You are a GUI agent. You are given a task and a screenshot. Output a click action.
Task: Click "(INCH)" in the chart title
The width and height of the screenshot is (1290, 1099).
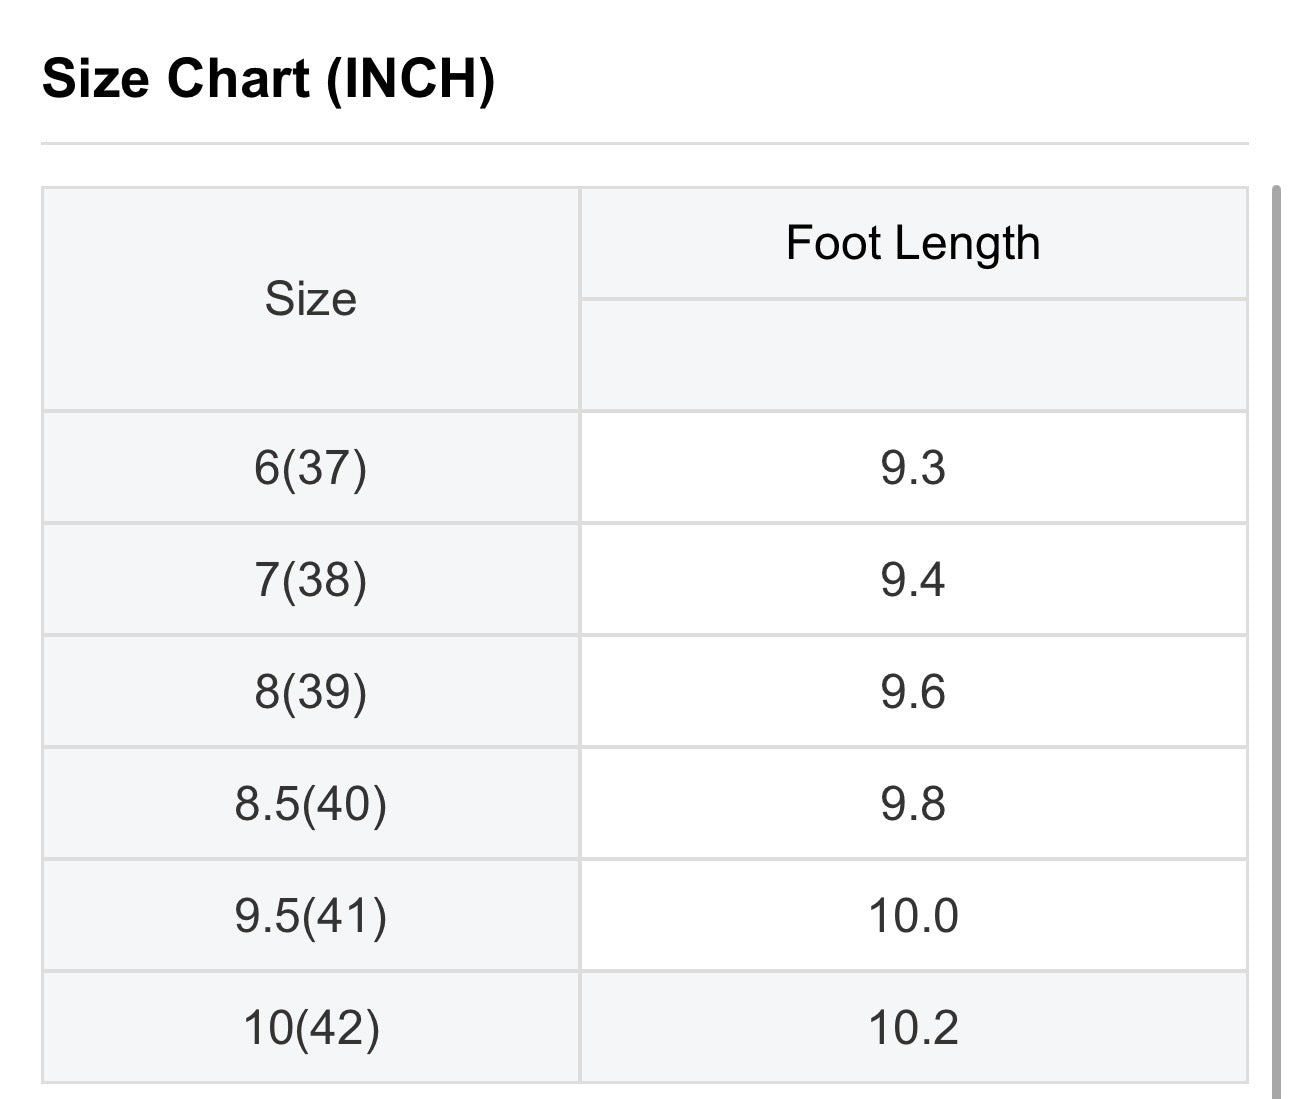(410, 78)
